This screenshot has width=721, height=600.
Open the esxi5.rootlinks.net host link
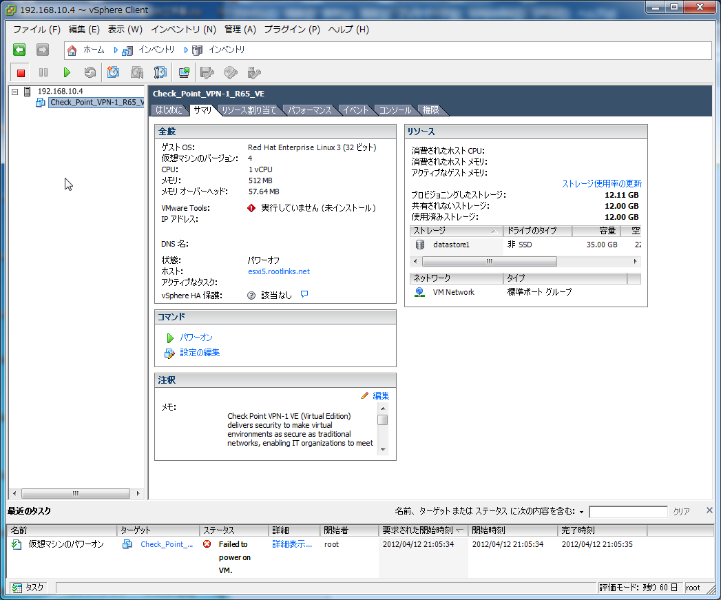[x=279, y=271]
